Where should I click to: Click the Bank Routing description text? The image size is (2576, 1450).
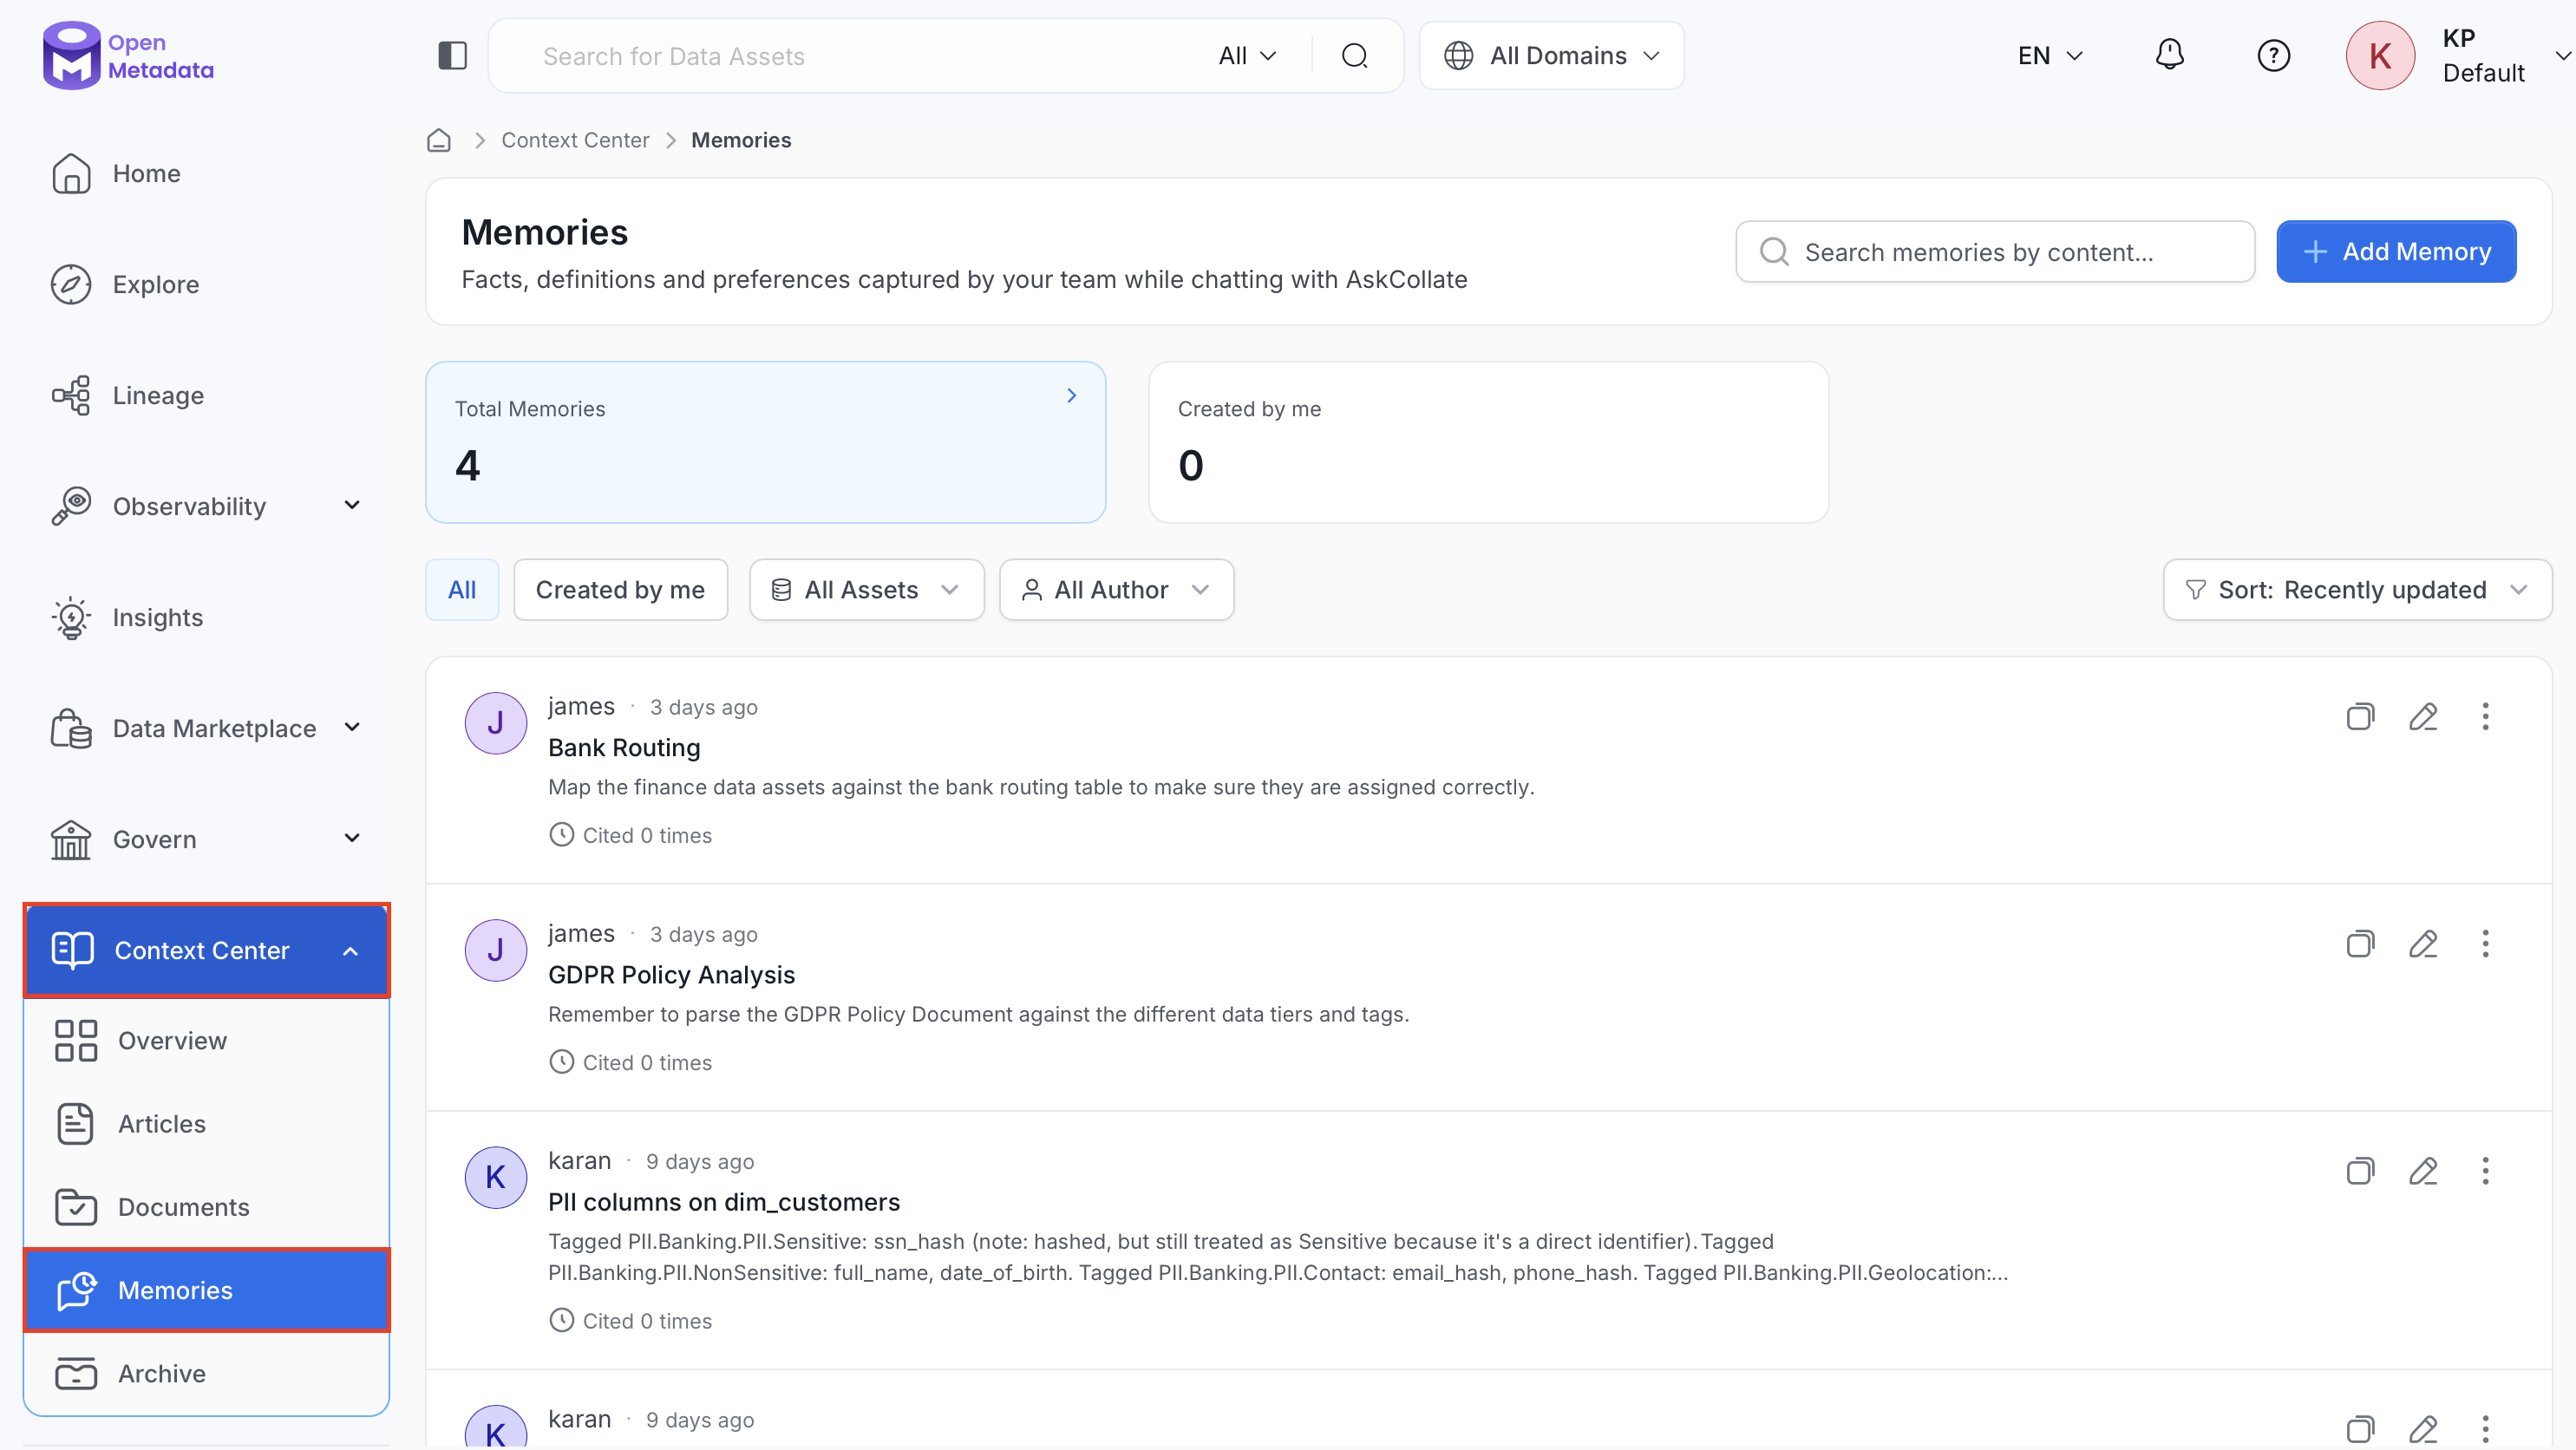pyautogui.click(x=1041, y=788)
